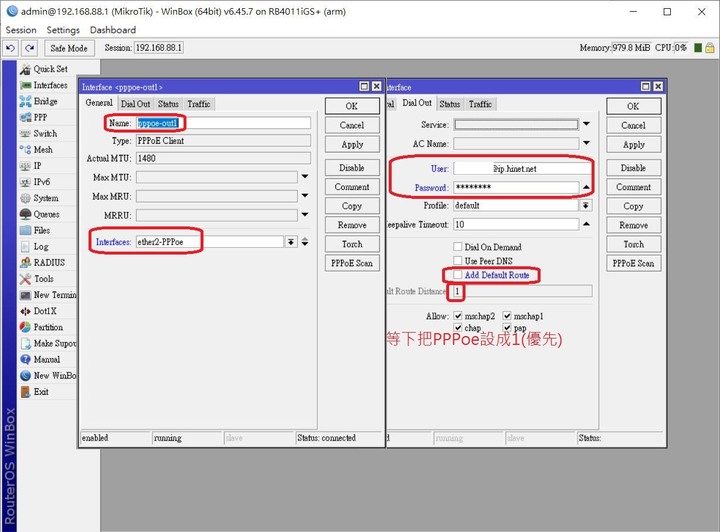Expand the AC Name field arrow

point(587,143)
